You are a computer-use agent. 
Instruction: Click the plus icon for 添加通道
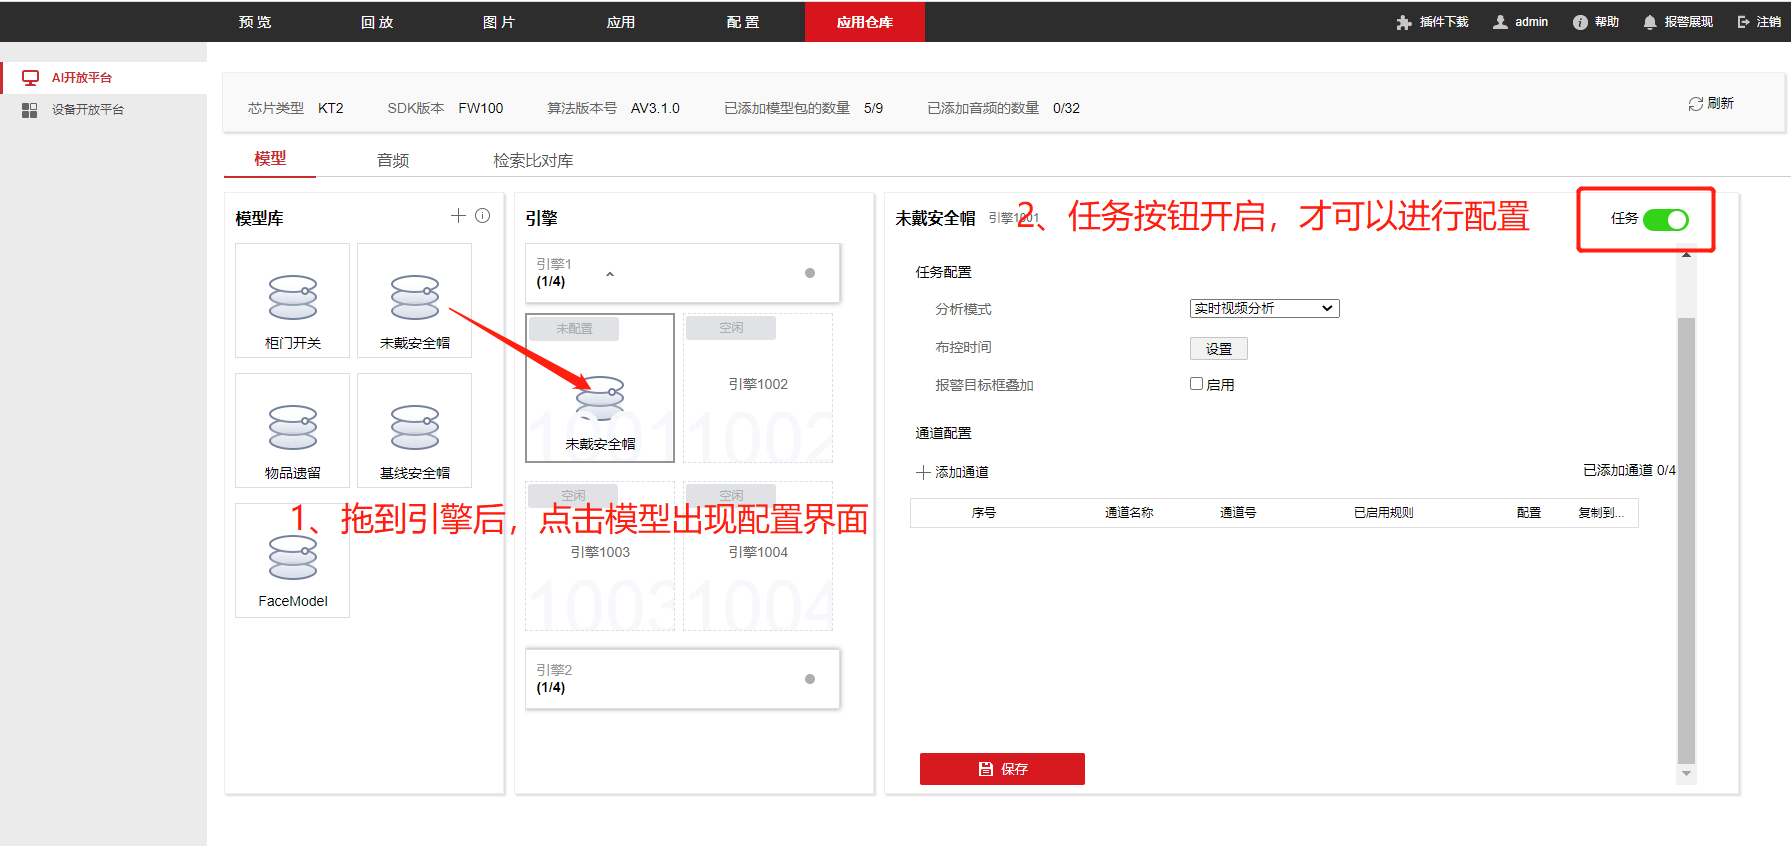[923, 472]
